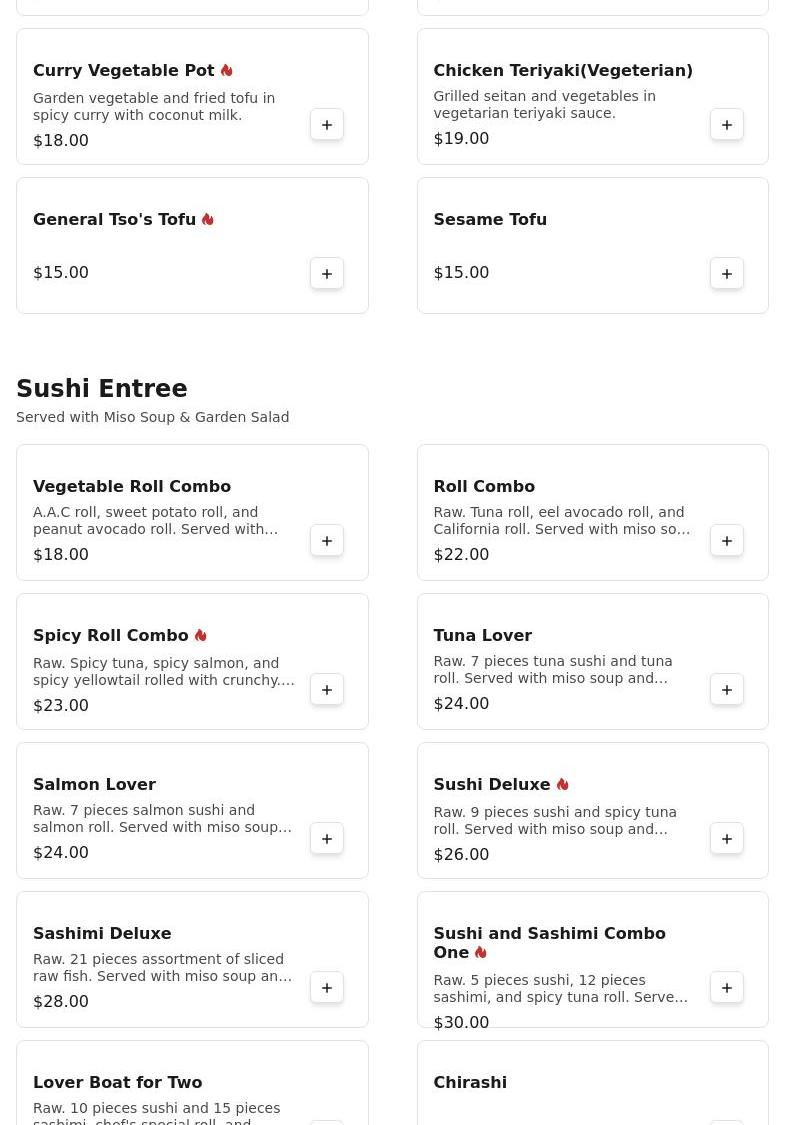The height and width of the screenshot is (1125, 785).
Task: Add Tuna Lover entree to cart
Action: pyautogui.click(x=727, y=690)
